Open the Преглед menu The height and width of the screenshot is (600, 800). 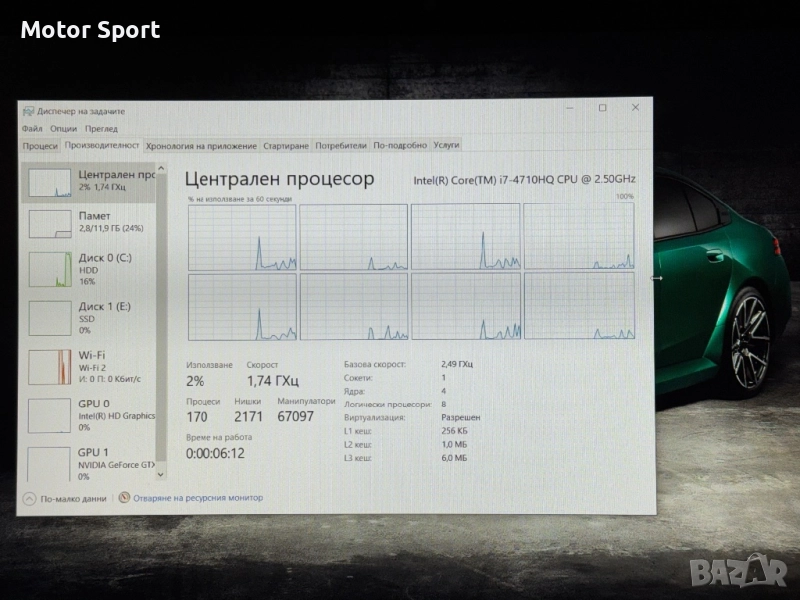tap(101, 128)
